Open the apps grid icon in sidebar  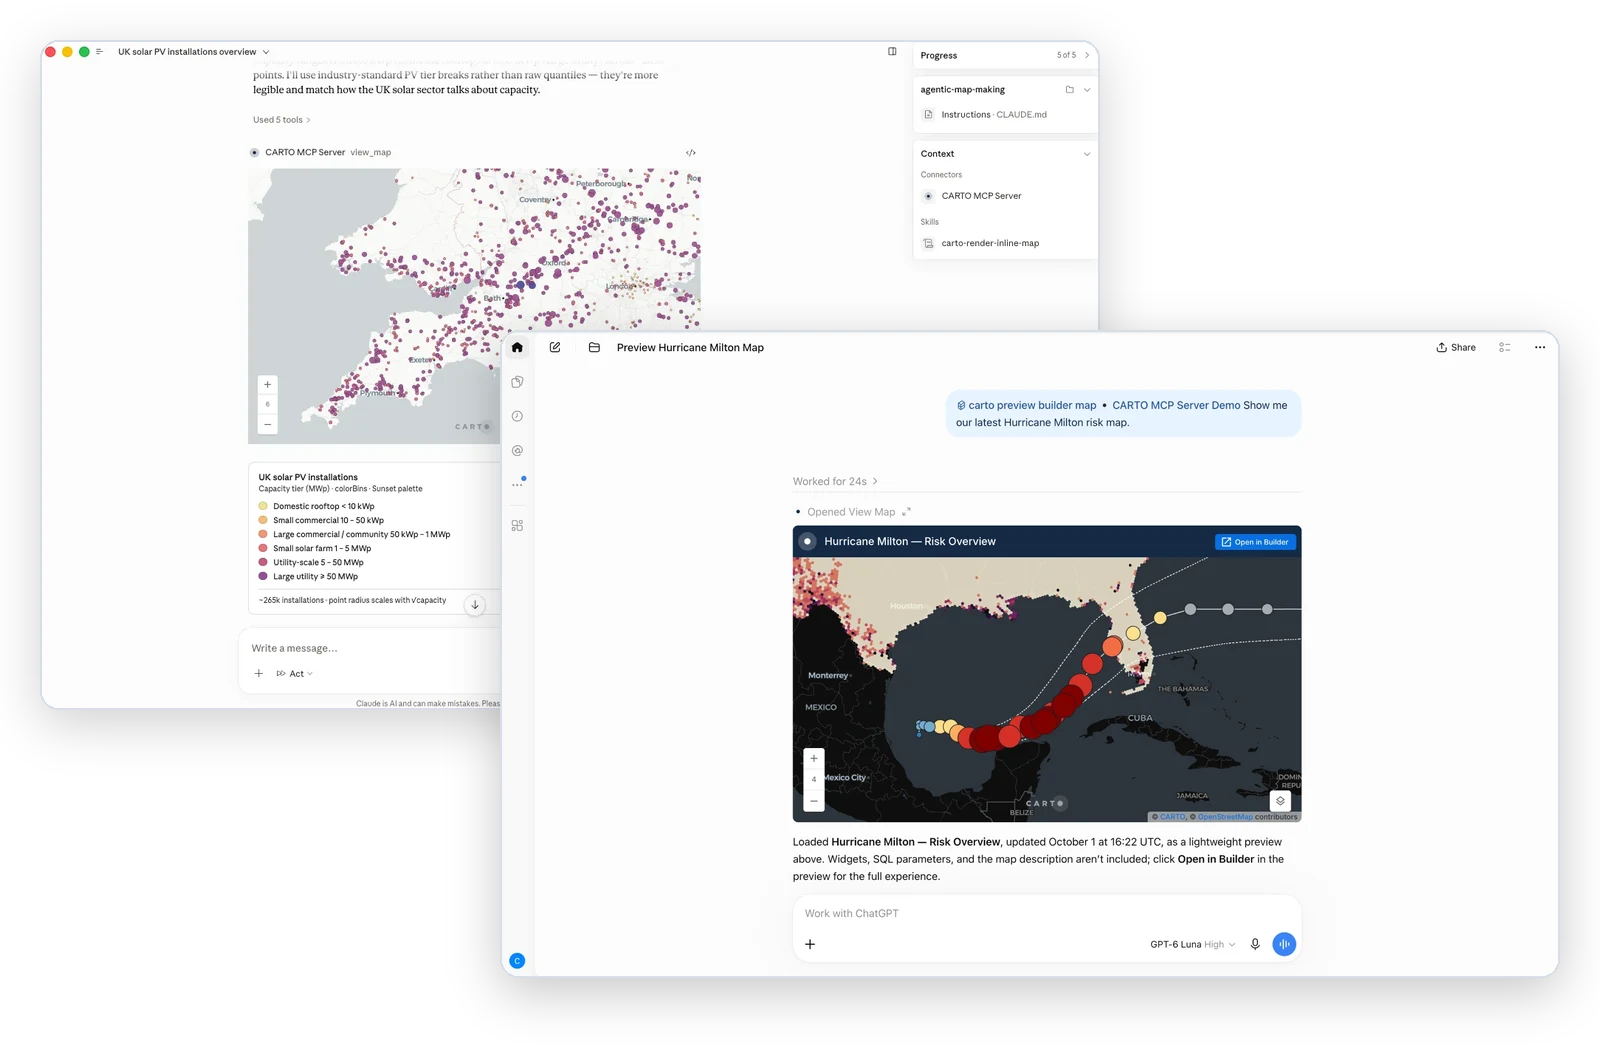tap(517, 525)
